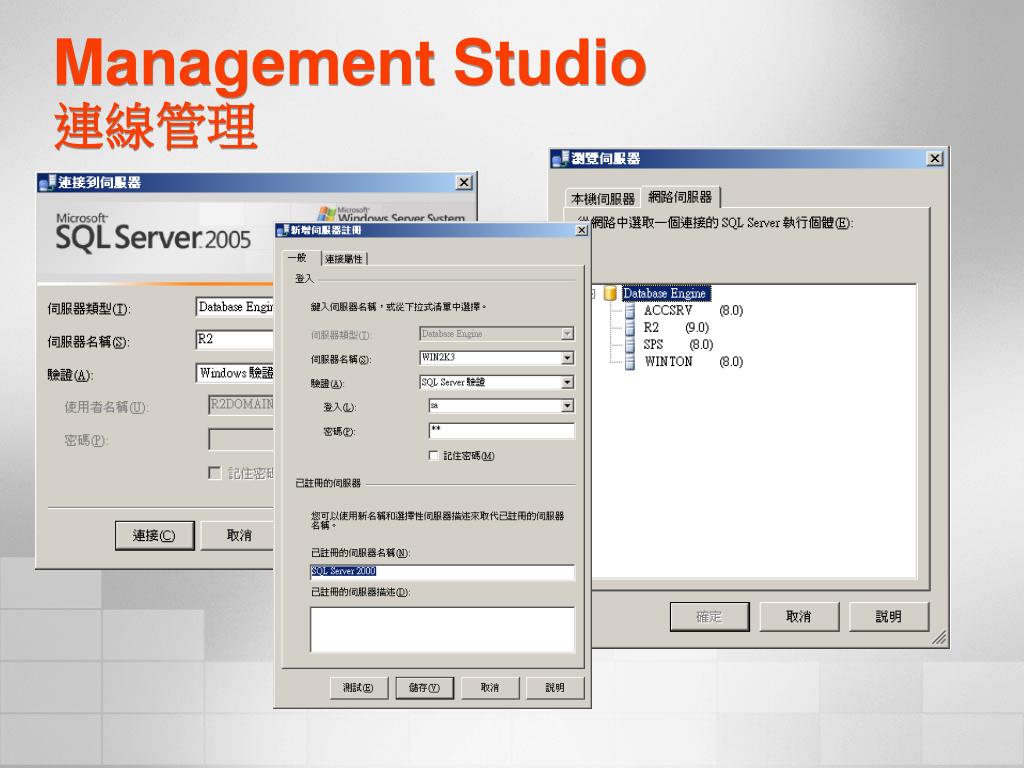Image resolution: width=1024 pixels, height=768 pixels.
Task: Select ACCSRV (8.0) in server list
Action: (694, 311)
